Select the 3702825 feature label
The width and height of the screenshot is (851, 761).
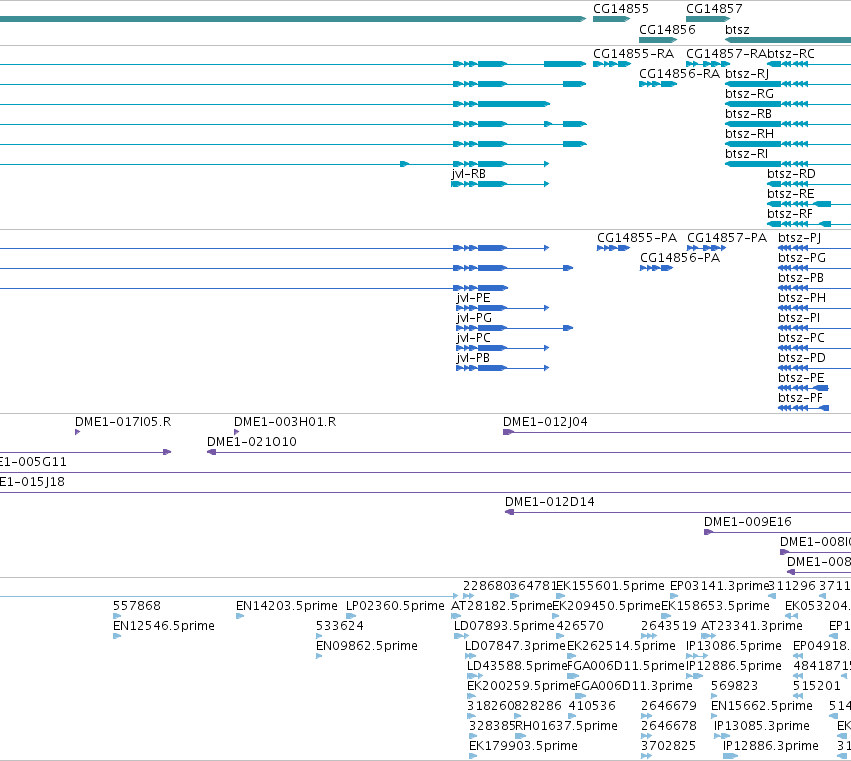669,746
